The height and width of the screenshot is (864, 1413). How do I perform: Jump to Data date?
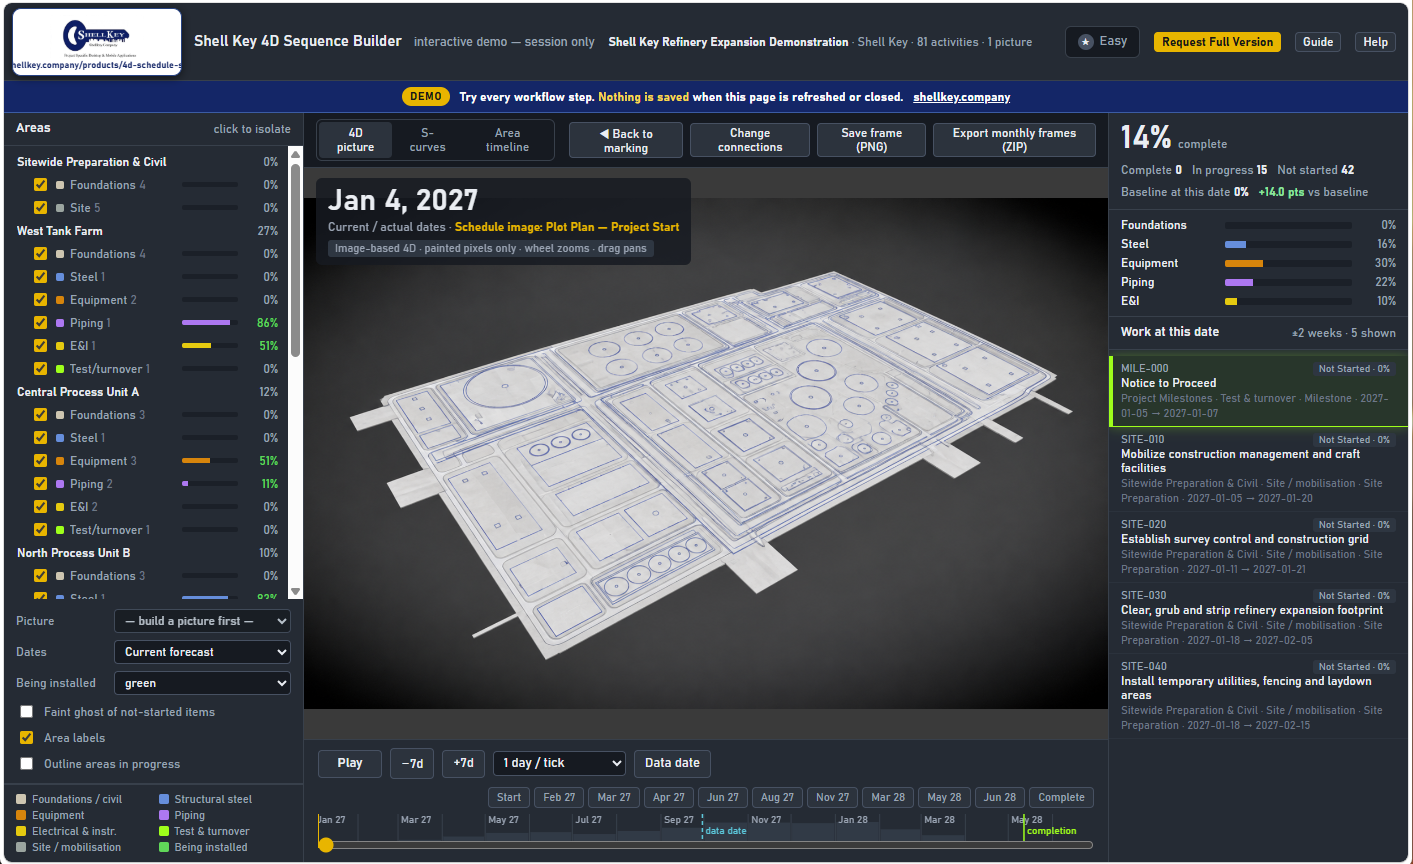coord(672,763)
